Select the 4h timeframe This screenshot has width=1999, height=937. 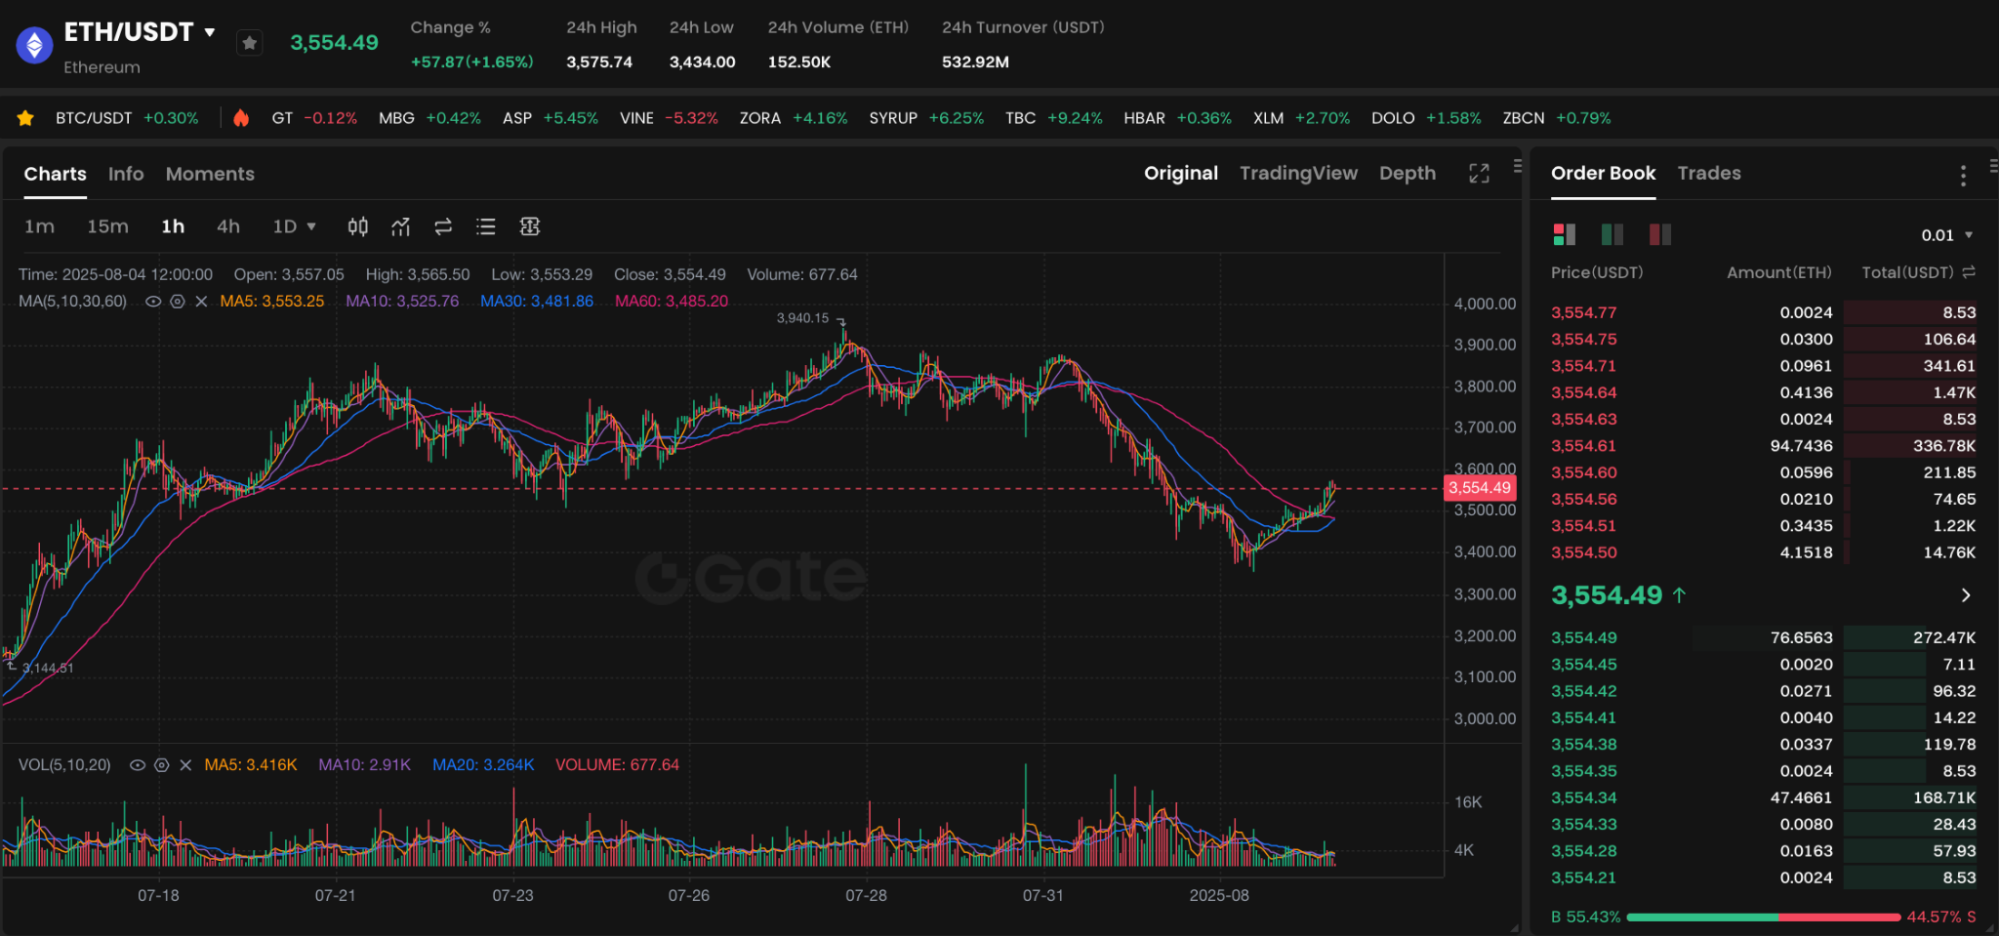(x=228, y=227)
